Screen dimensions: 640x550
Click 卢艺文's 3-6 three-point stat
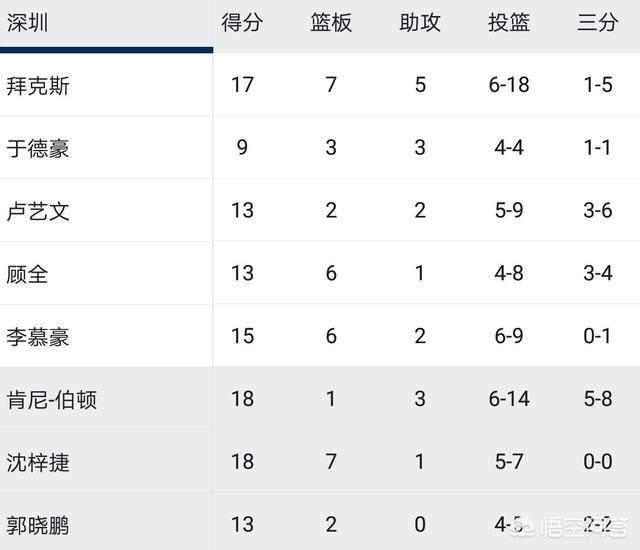pos(598,211)
